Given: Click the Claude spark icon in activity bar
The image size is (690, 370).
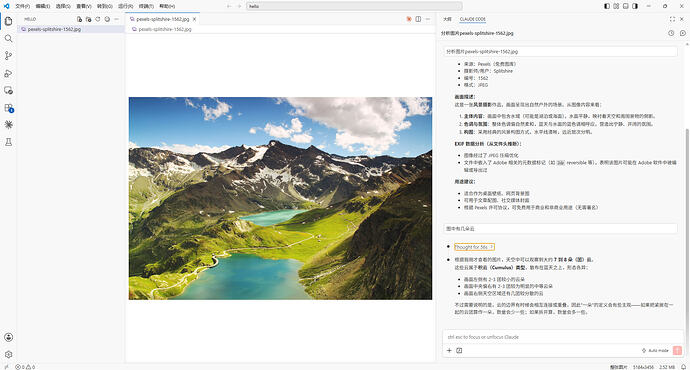Looking at the screenshot, I should coord(8,125).
